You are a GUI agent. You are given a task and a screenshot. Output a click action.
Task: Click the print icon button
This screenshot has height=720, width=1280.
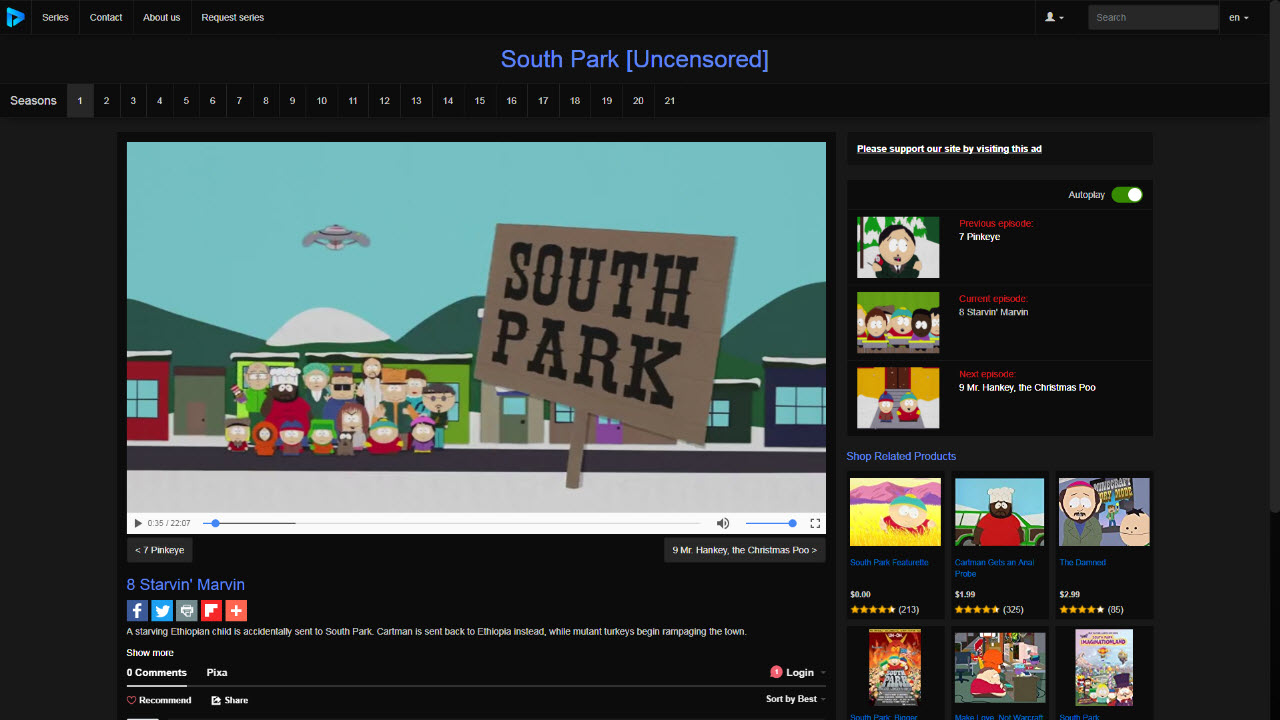[x=187, y=610]
